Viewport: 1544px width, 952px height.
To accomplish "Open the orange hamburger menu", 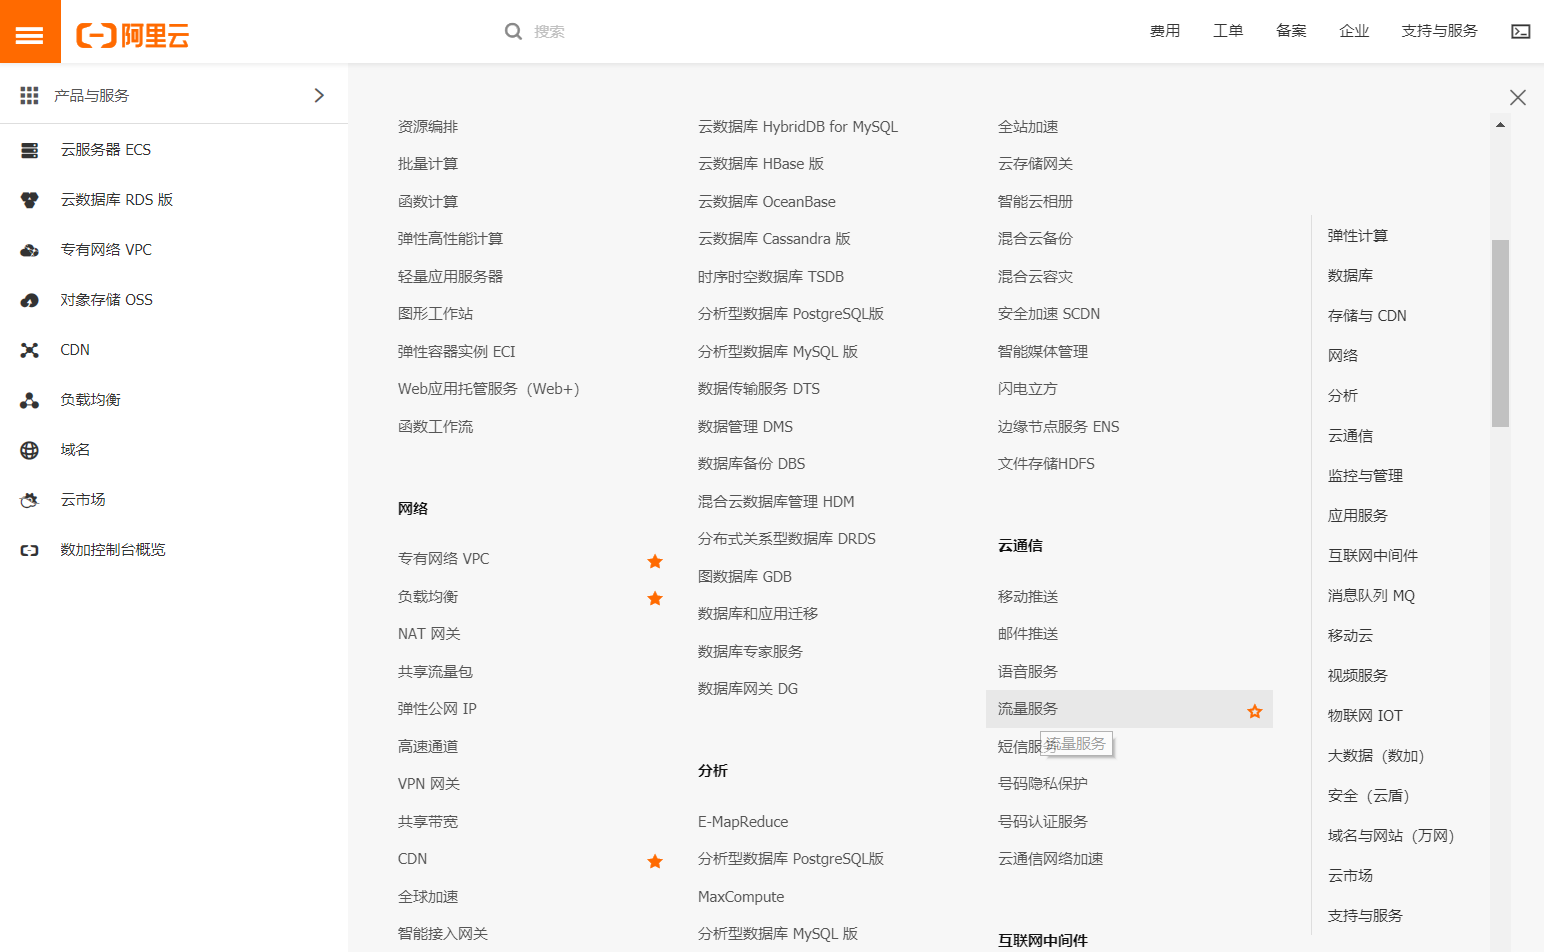I will click(x=30, y=31).
